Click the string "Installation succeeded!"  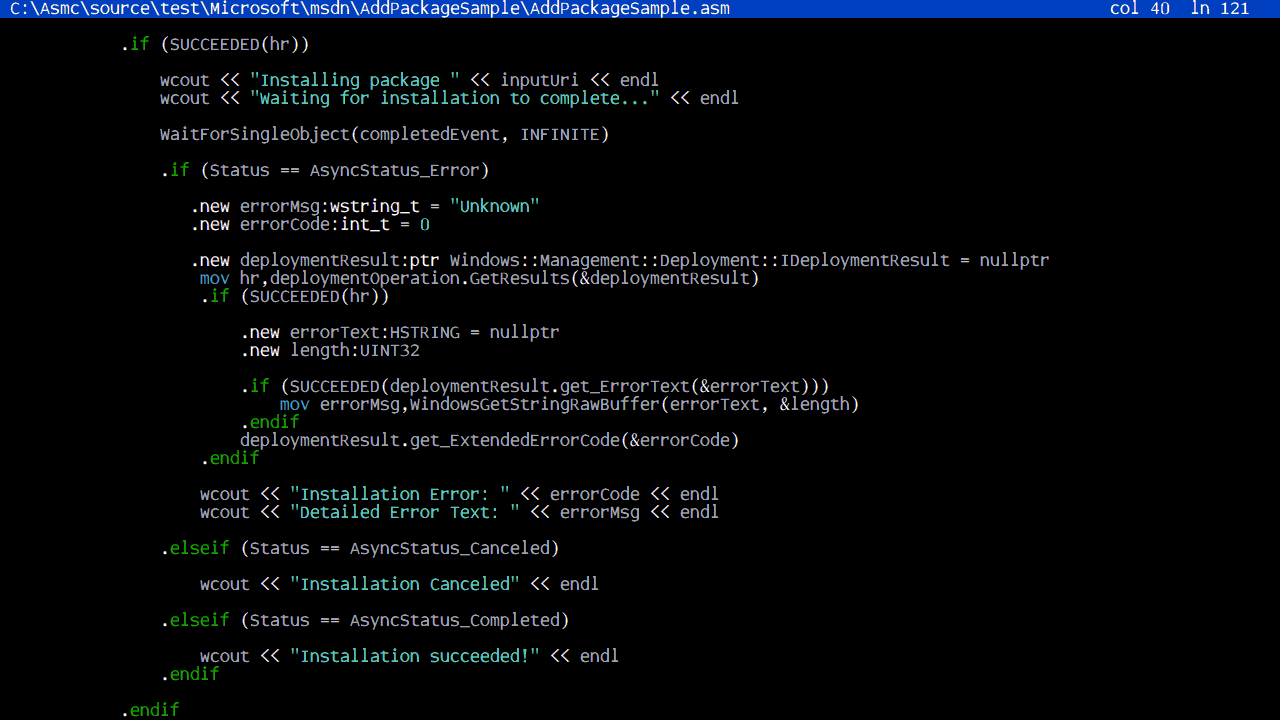415,657
